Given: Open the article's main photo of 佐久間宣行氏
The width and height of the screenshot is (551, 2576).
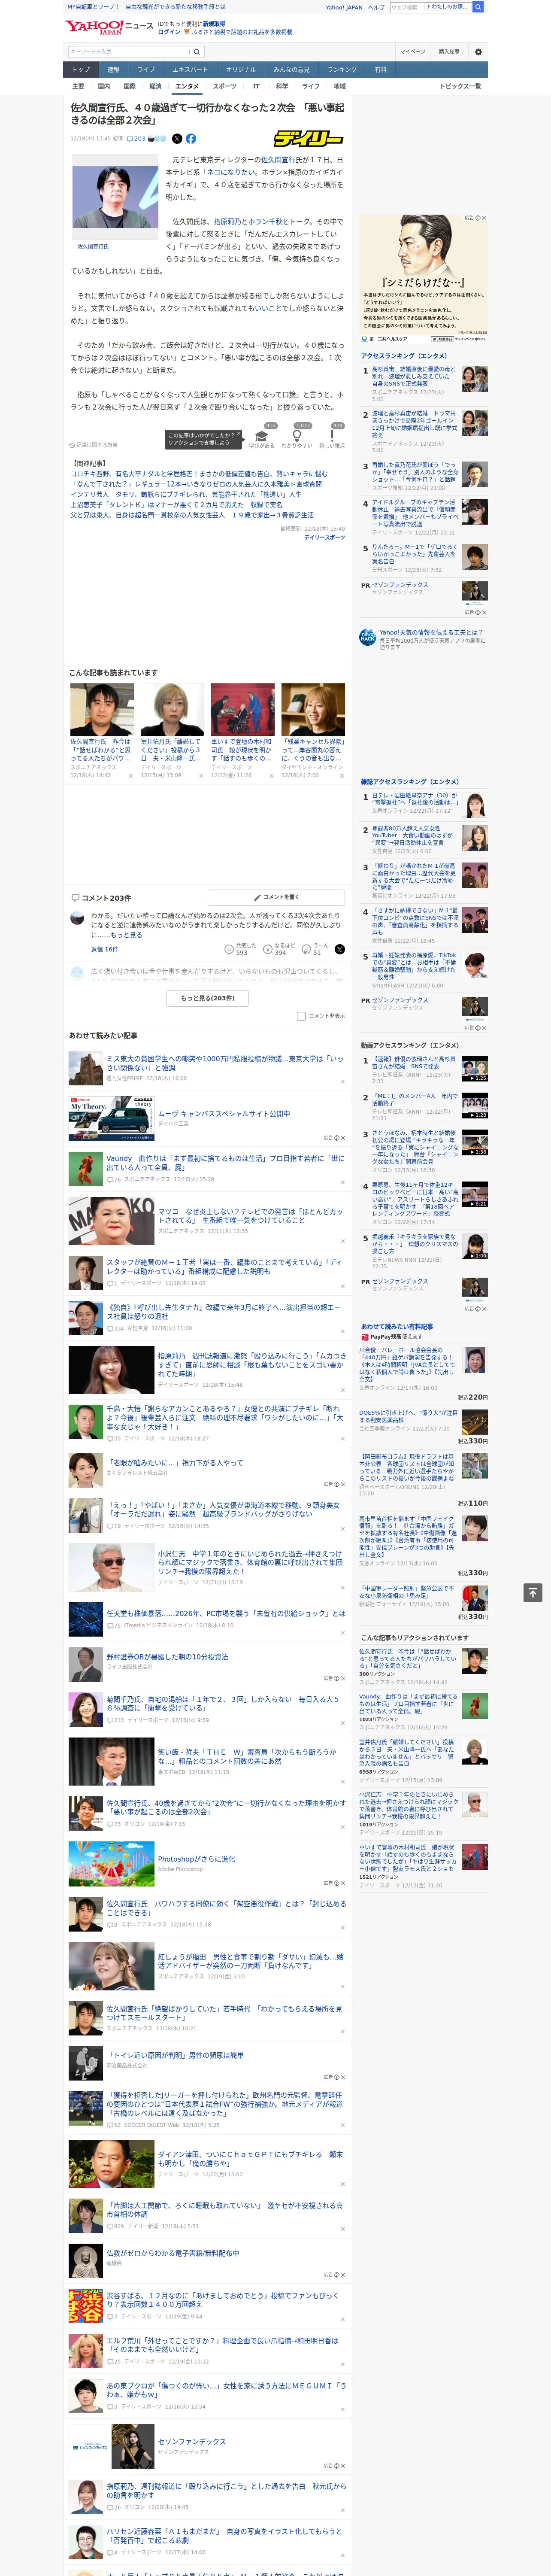Looking at the screenshot, I should (115, 197).
